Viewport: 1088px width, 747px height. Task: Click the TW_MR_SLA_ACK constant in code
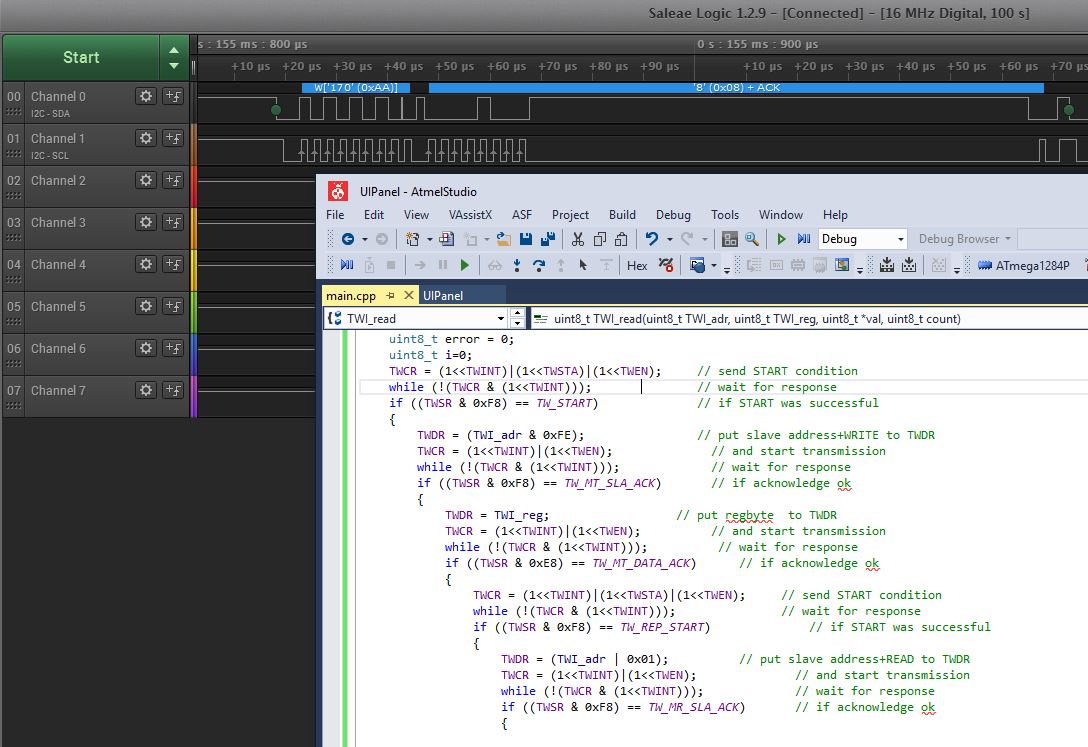(x=694, y=707)
